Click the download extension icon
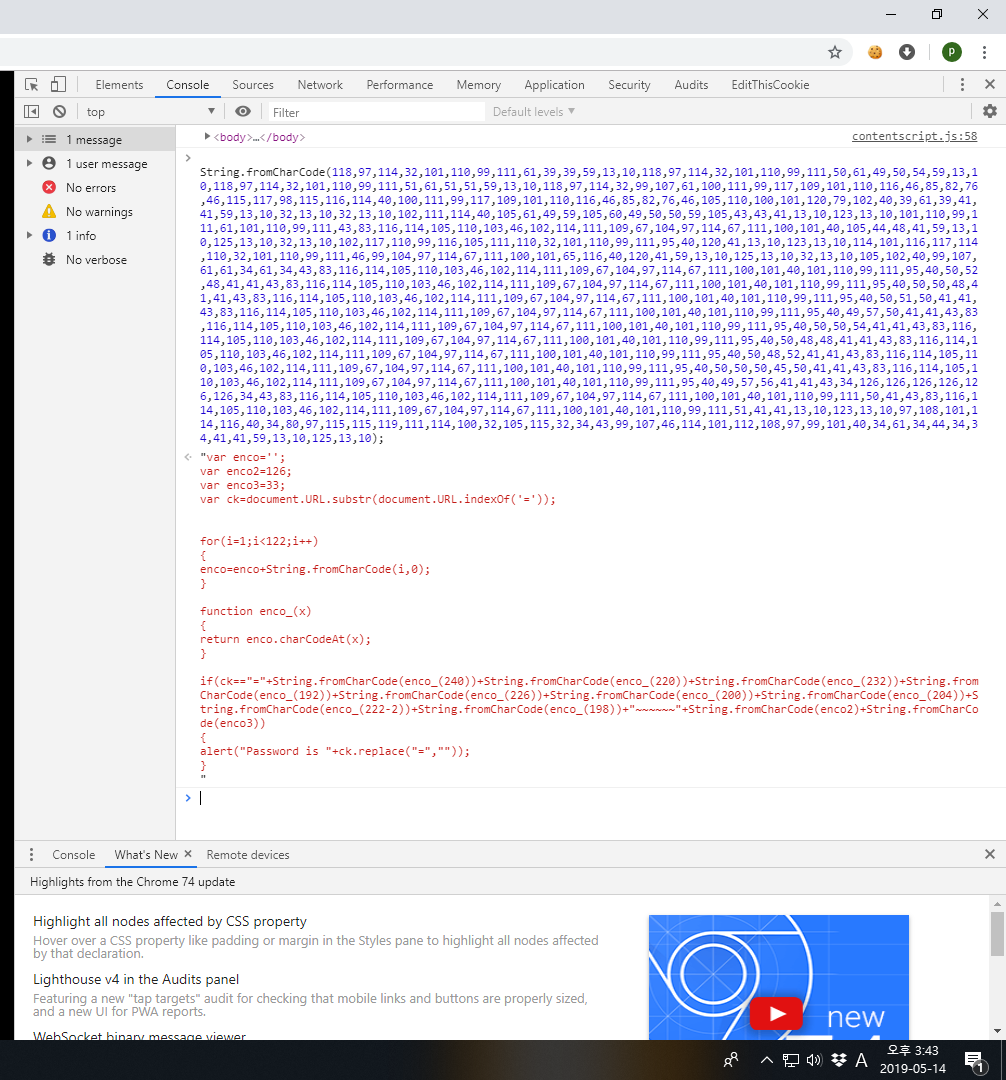The height and width of the screenshot is (1080, 1006). tap(907, 52)
